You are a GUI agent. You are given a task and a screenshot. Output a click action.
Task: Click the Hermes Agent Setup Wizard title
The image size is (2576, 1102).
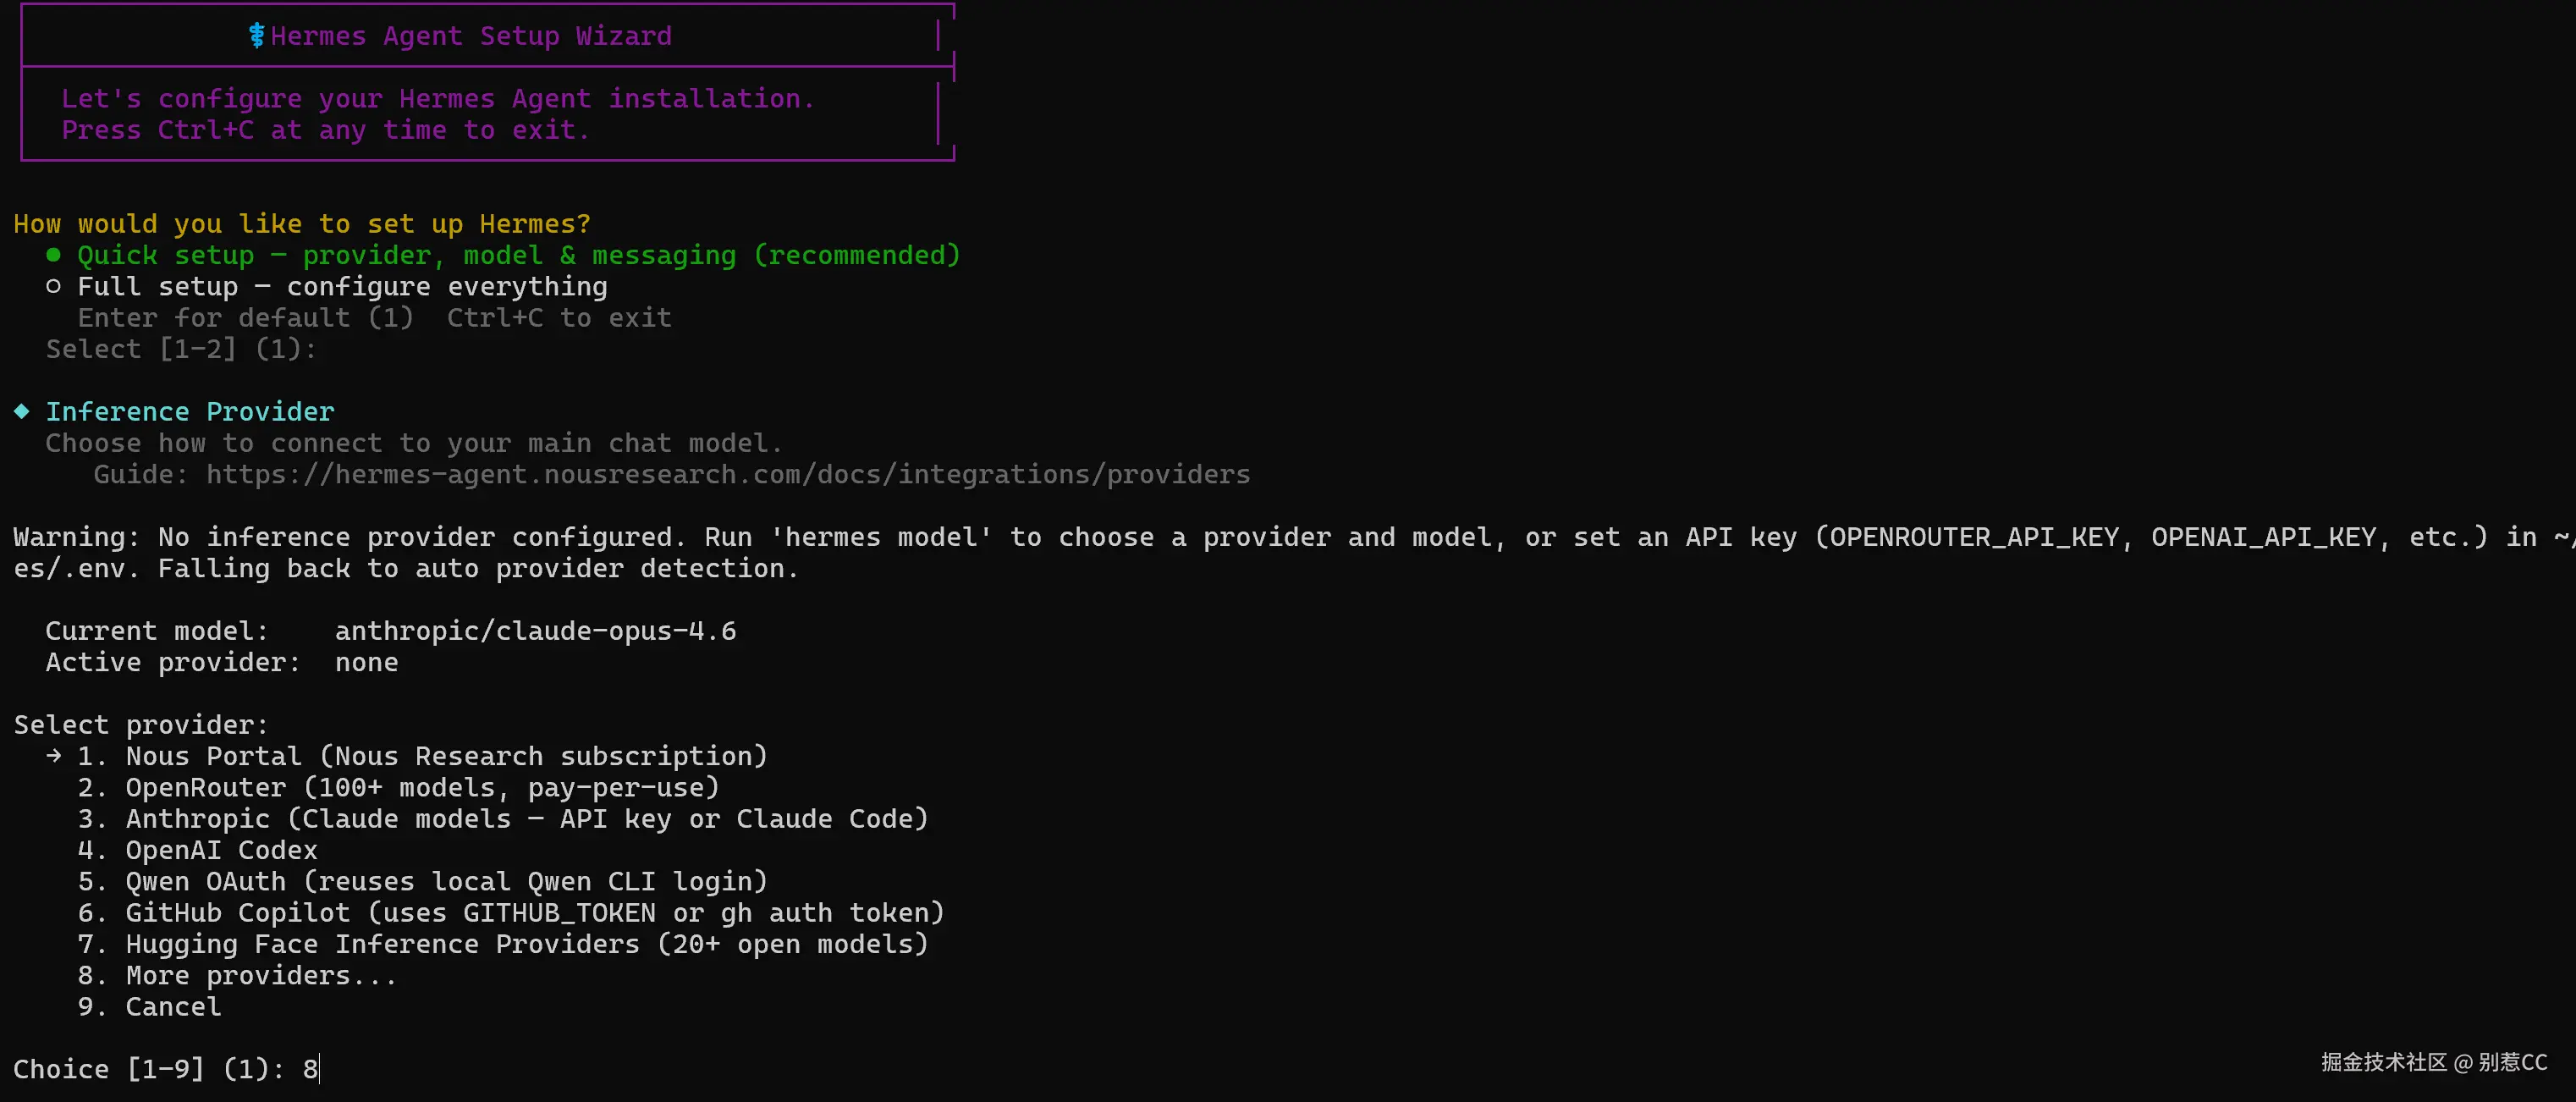click(471, 36)
